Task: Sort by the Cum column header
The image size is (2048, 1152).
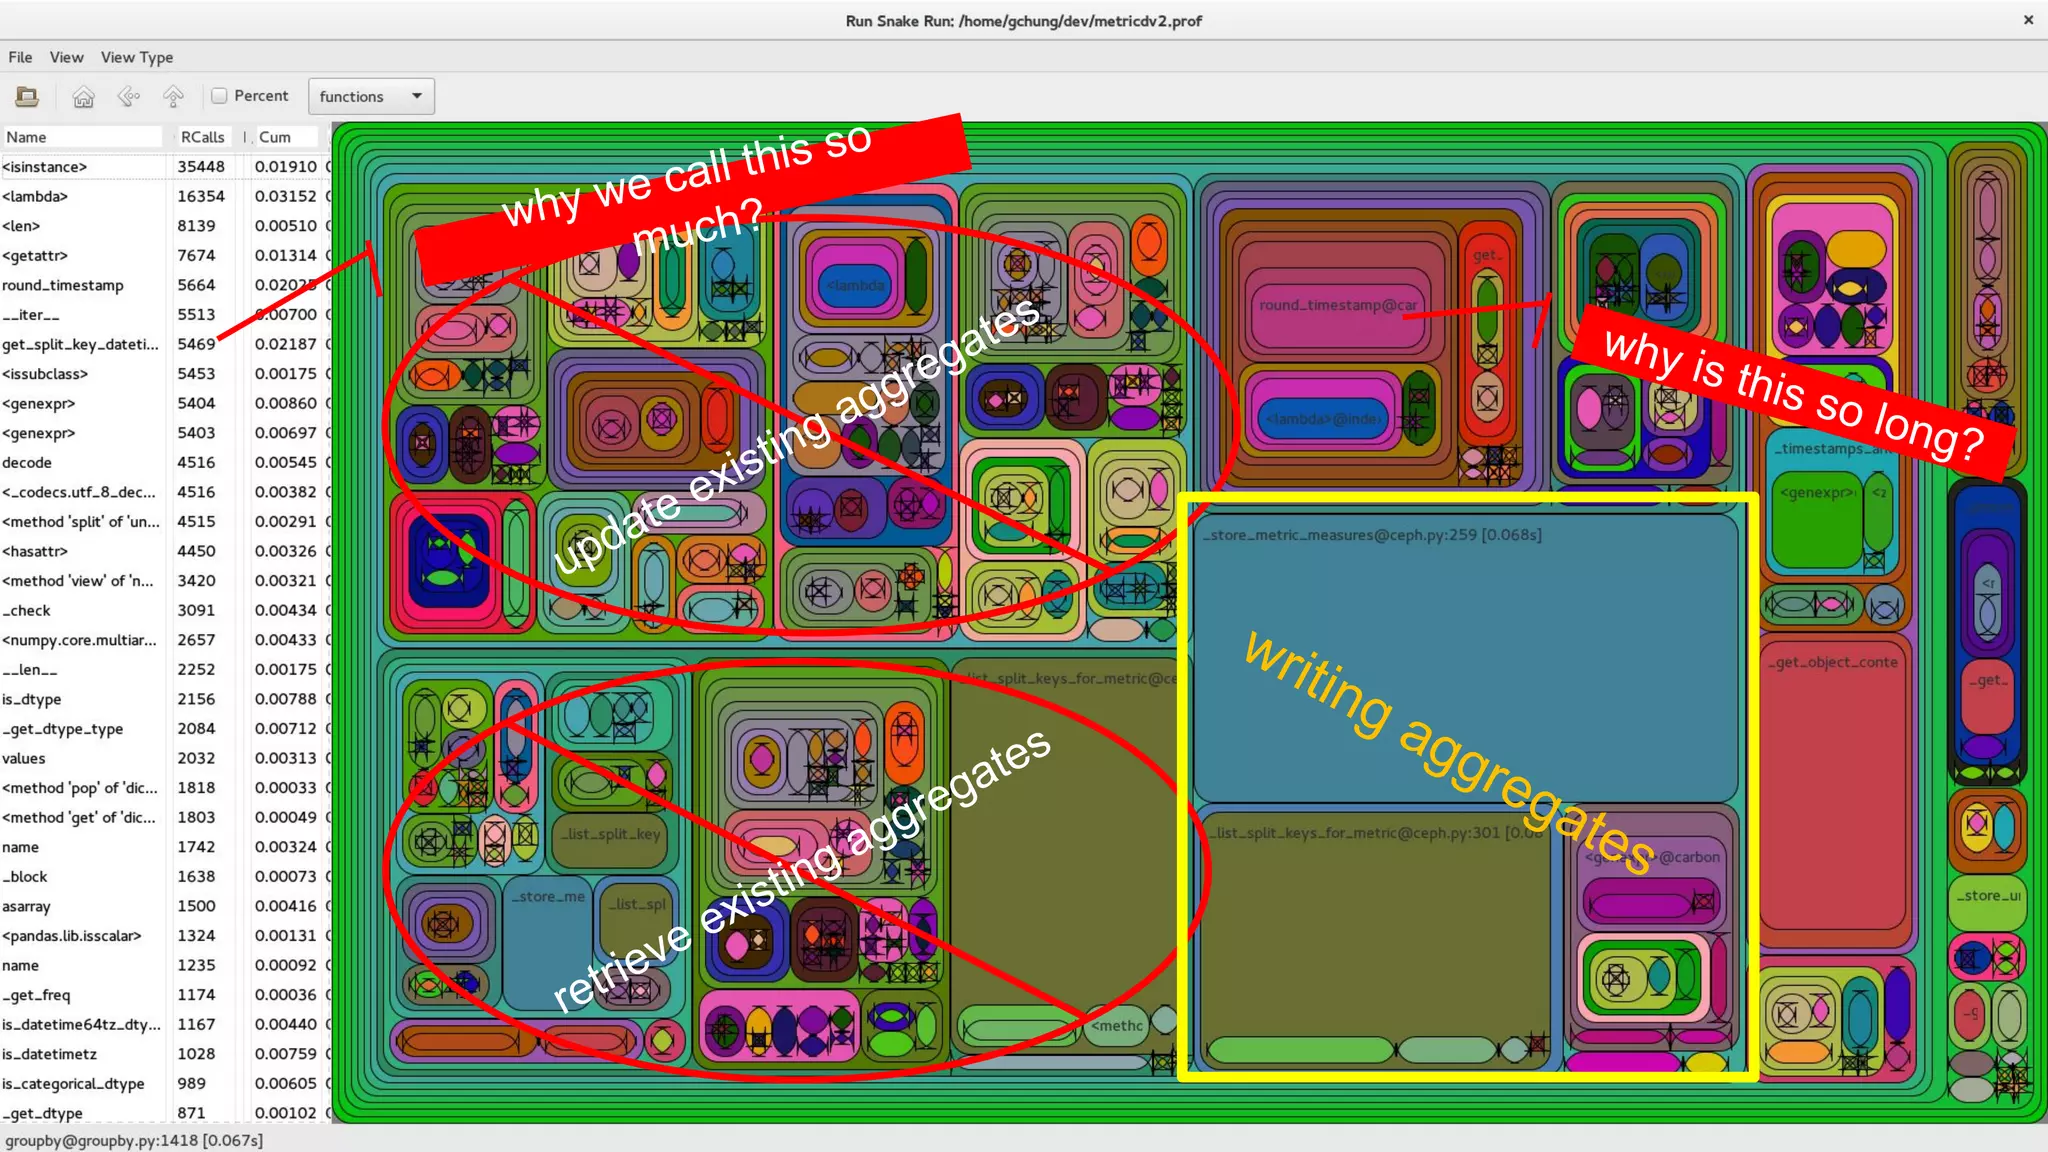Action: (275, 137)
